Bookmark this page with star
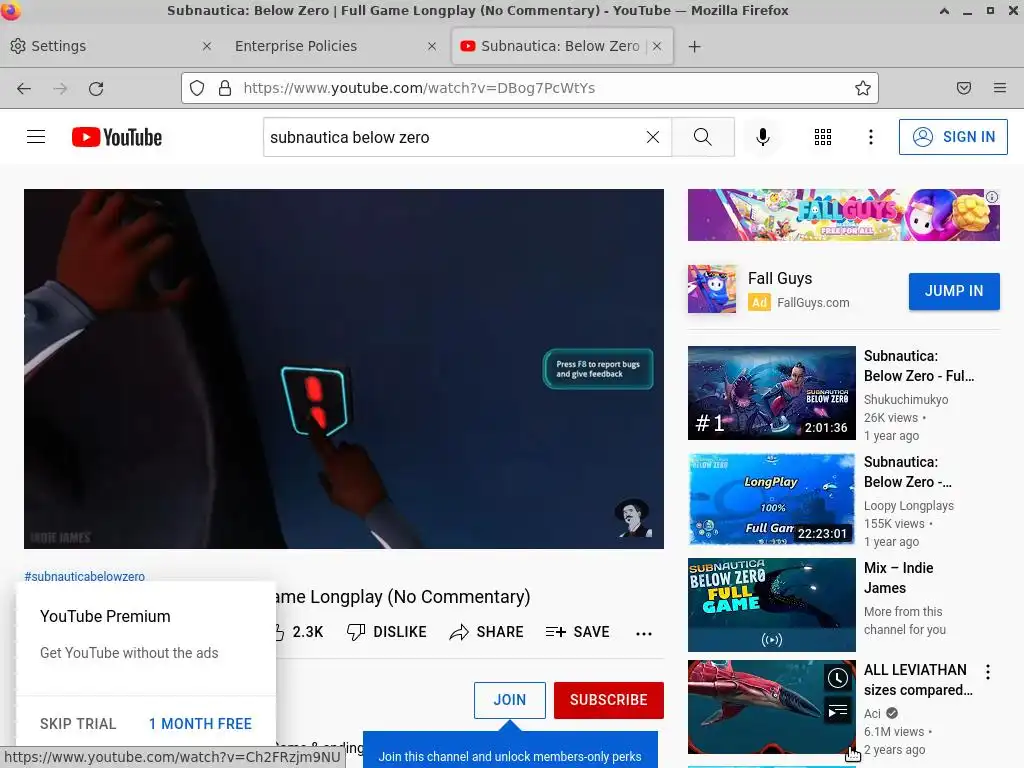 863,88
